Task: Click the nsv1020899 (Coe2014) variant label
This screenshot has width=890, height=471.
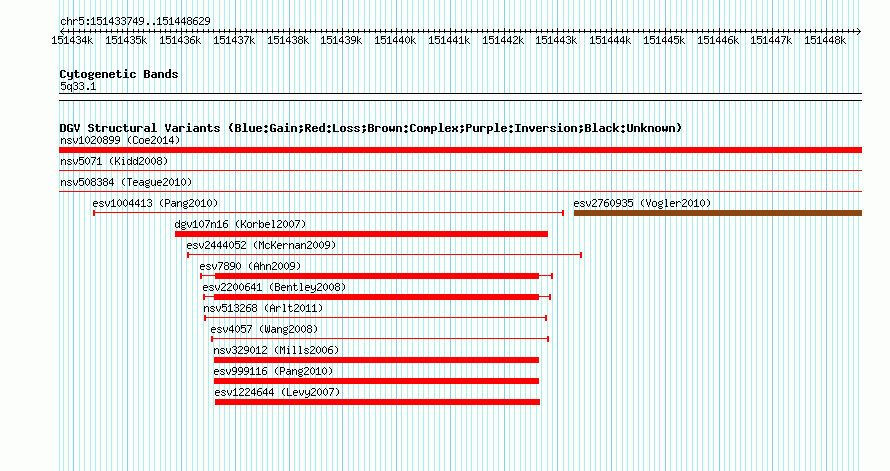Action: [x=120, y=140]
